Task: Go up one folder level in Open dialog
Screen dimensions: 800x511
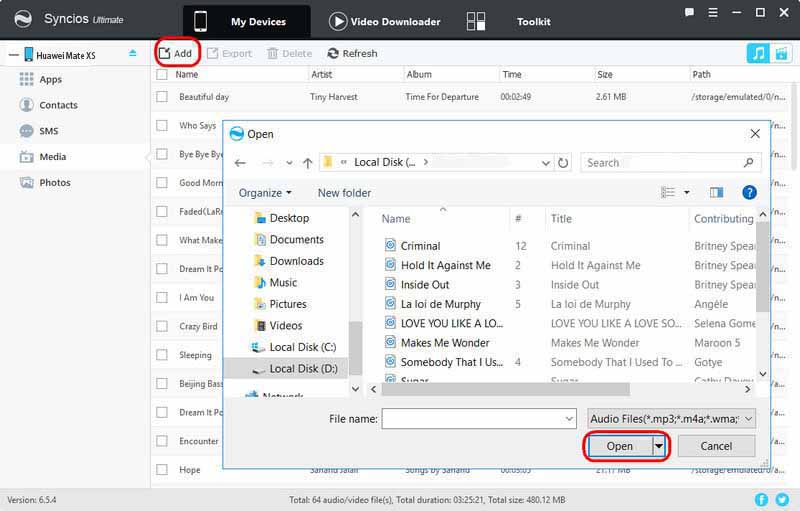Action: pyautogui.click(x=307, y=163)
